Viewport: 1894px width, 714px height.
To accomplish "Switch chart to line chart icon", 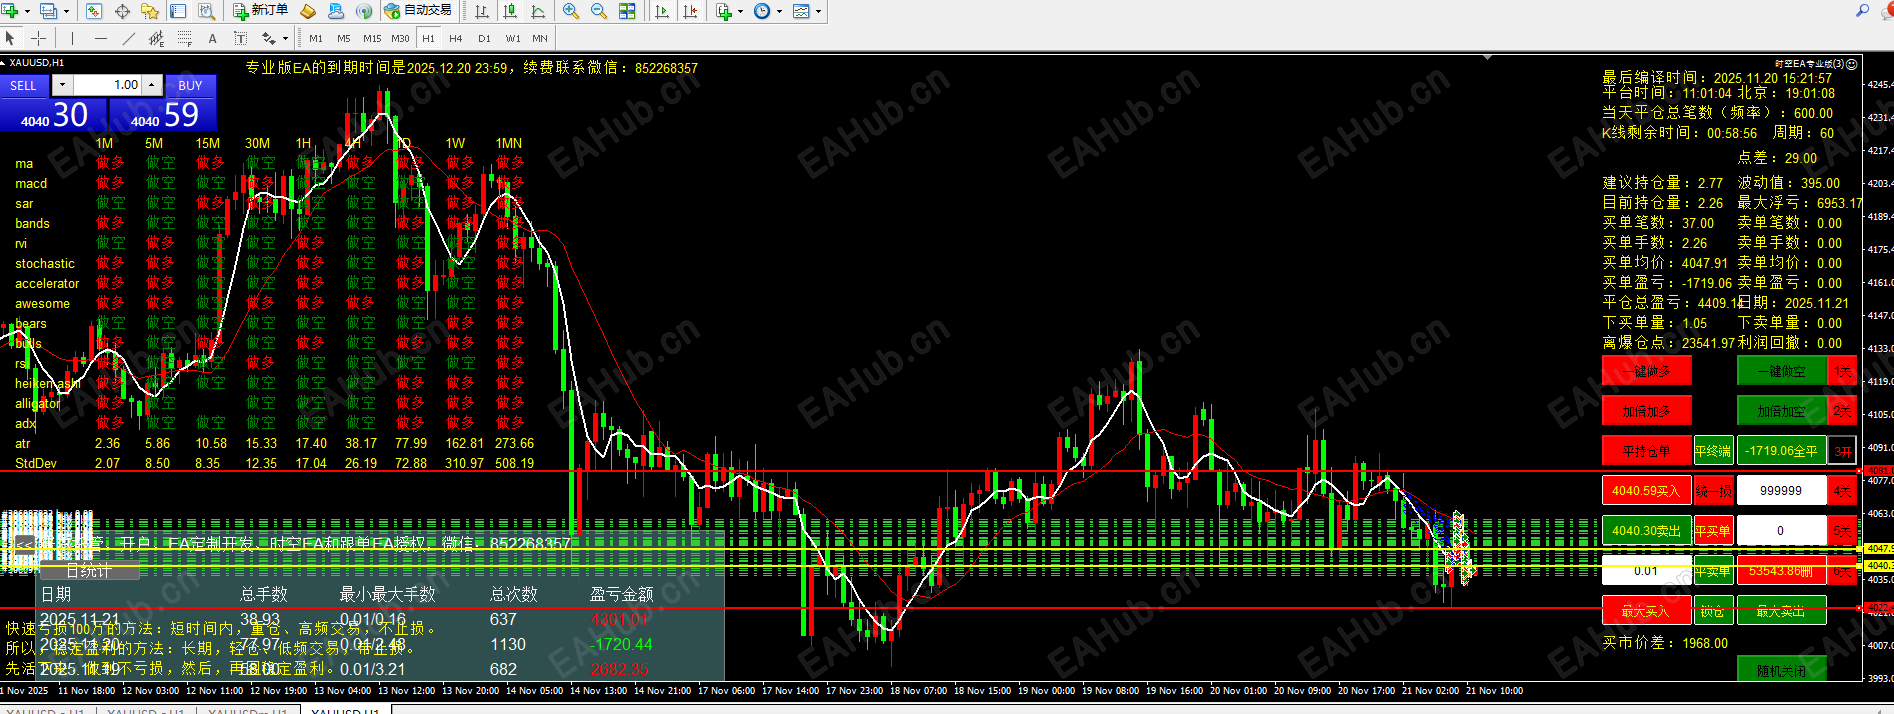I will tap(538, 11).
